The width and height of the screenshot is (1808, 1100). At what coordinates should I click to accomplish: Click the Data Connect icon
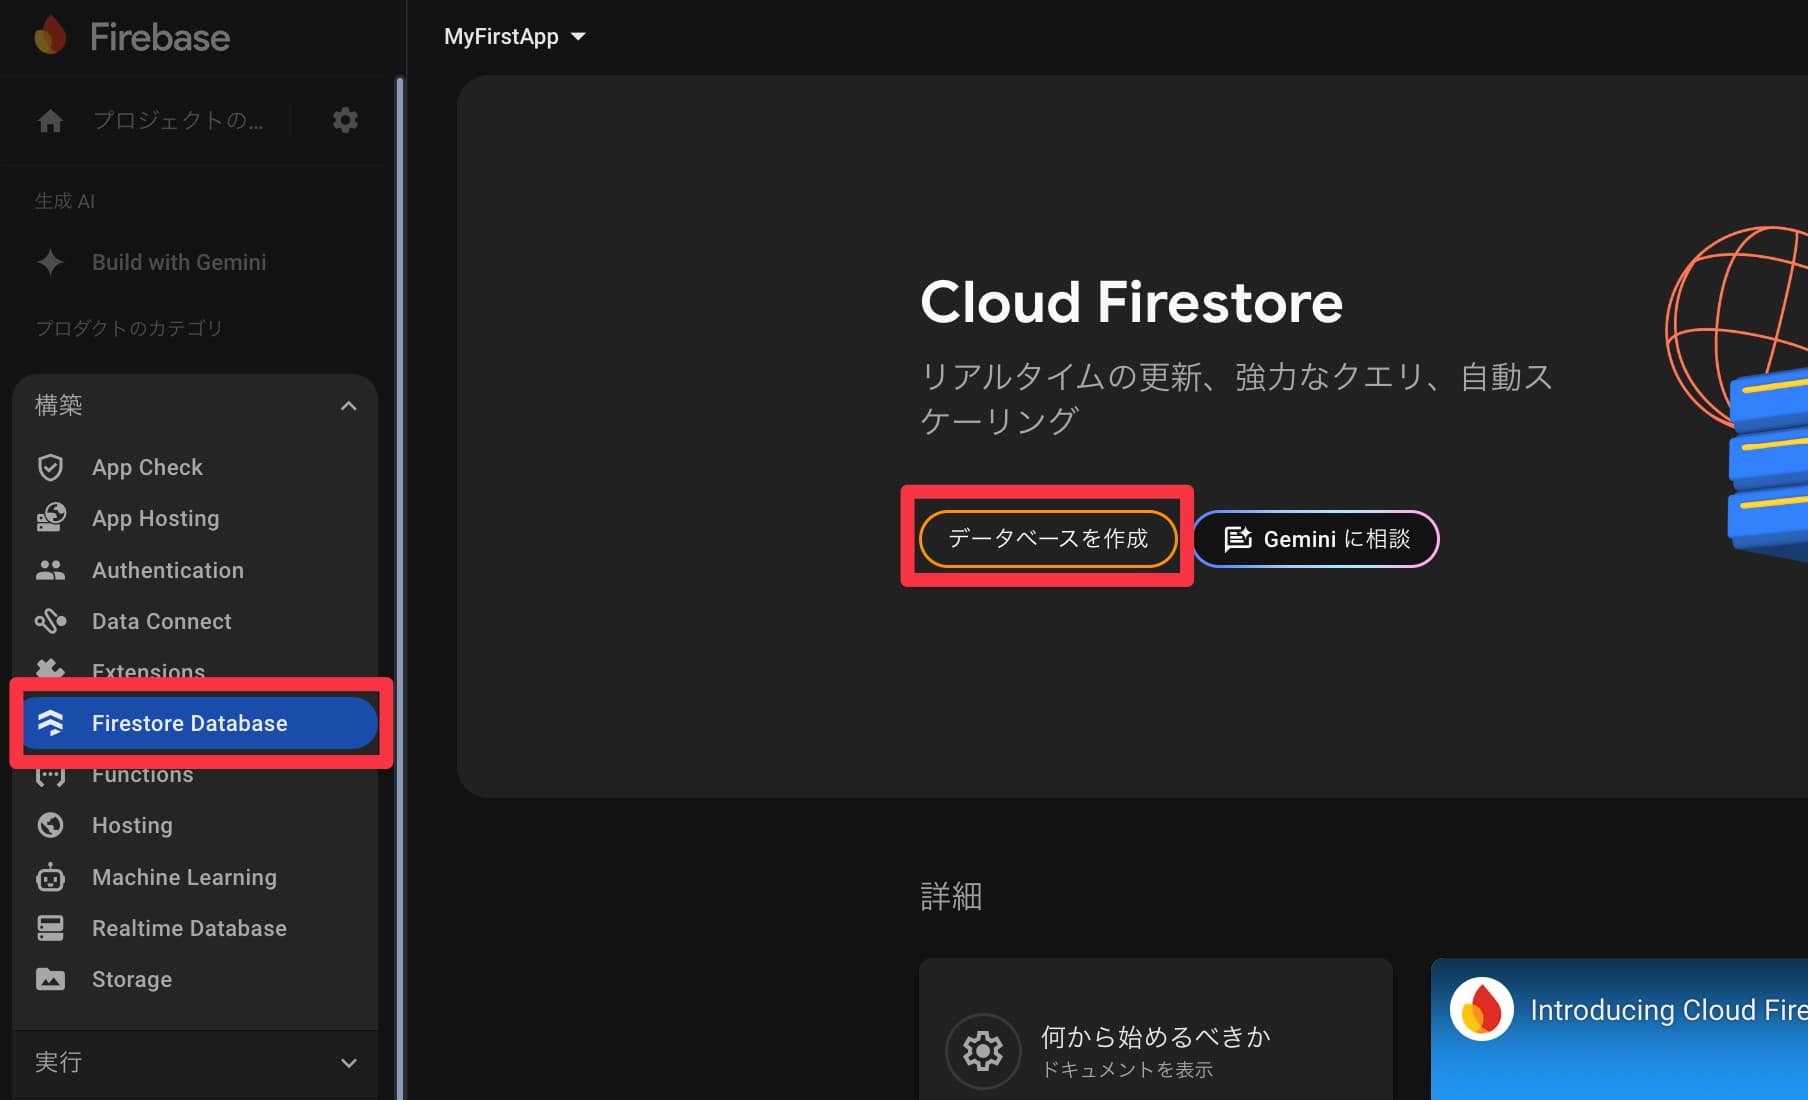[x=50, y=621]
